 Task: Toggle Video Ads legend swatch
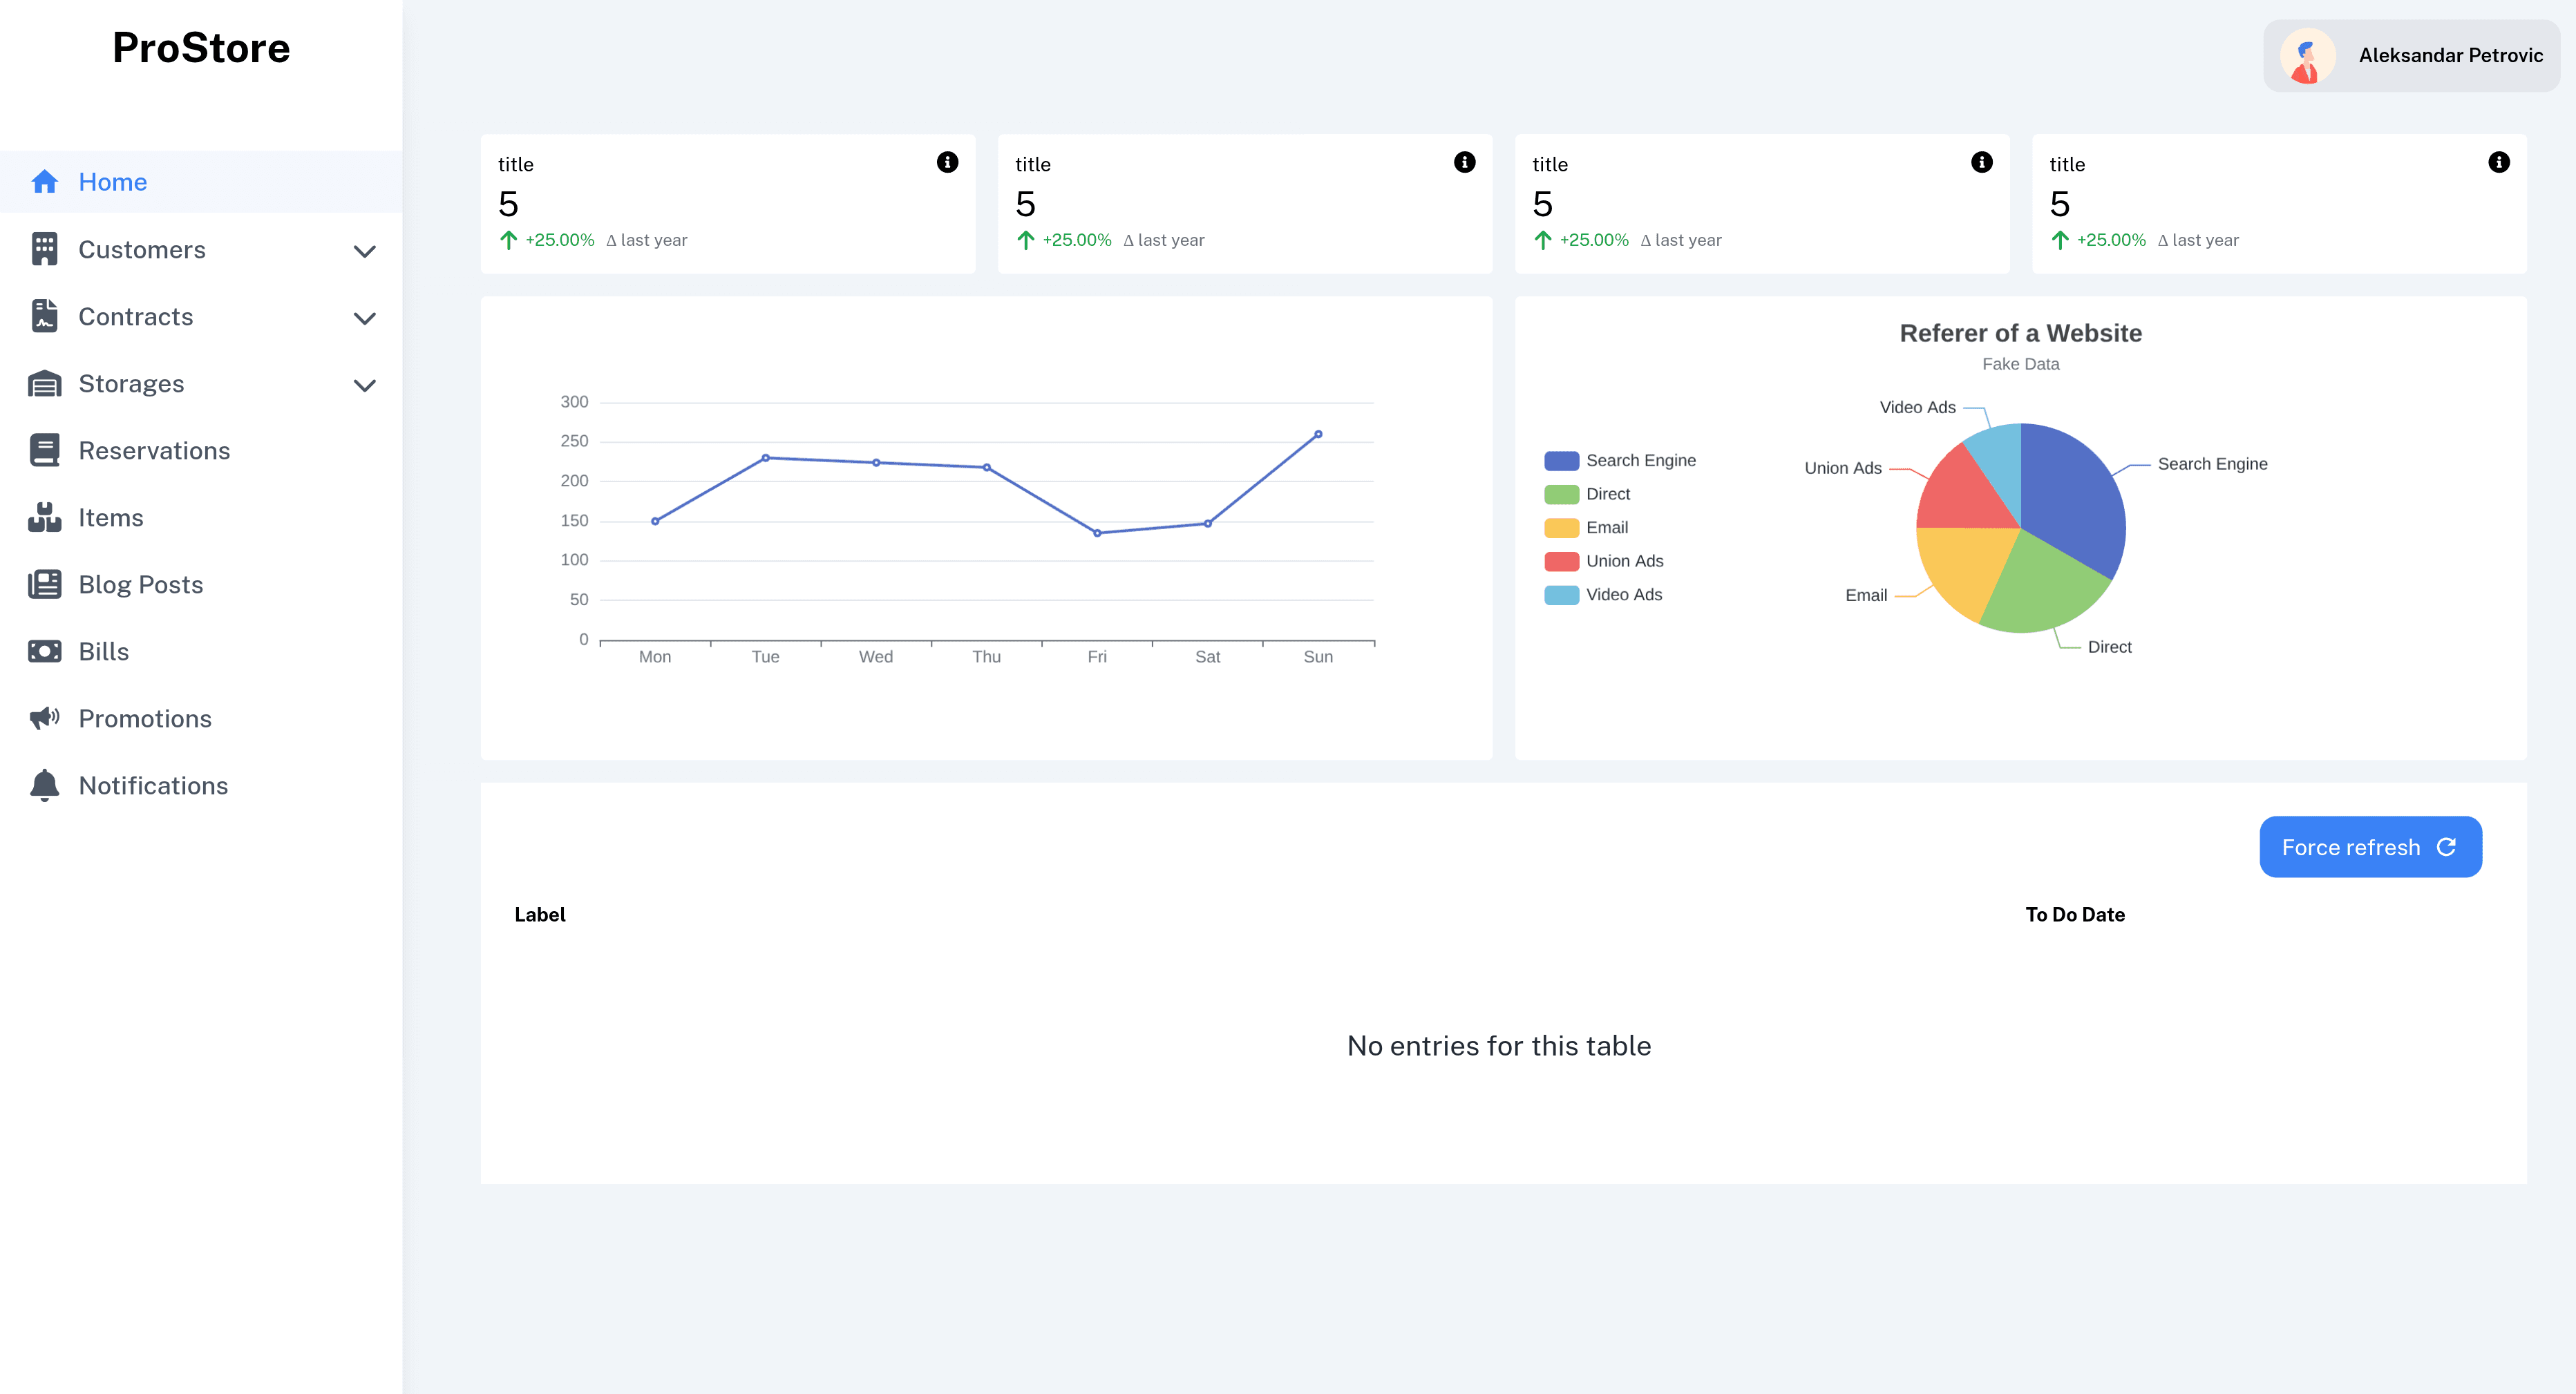[1561, 595]
